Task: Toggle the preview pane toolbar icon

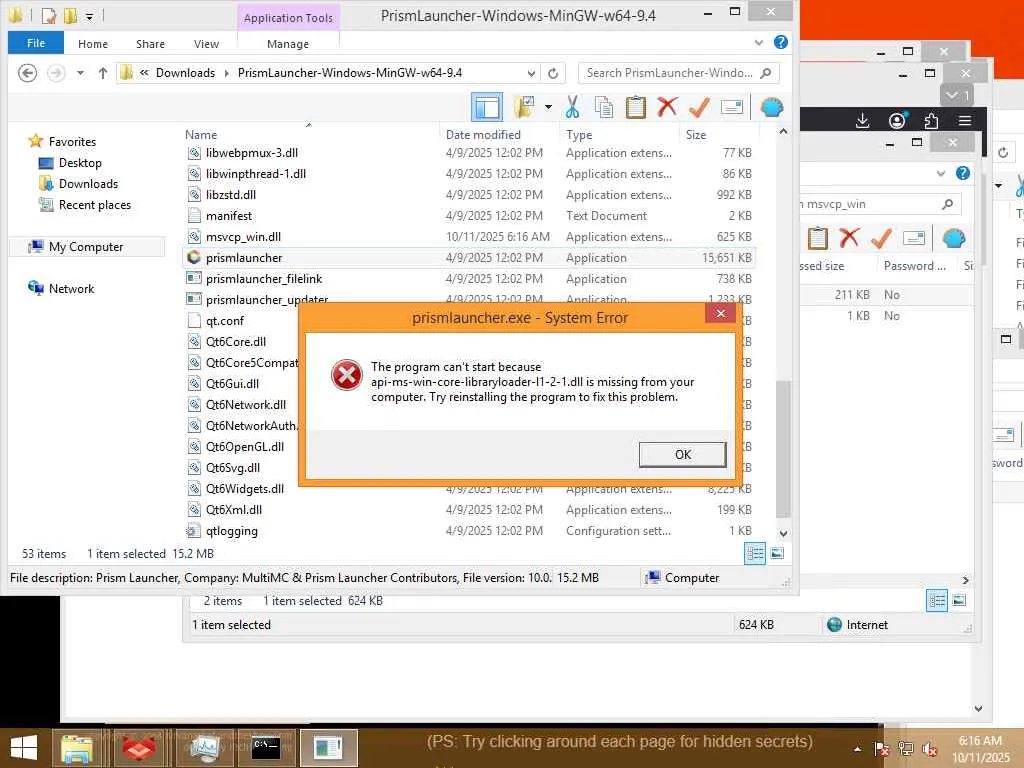Action: pyautogui.click(x=487, y=107)
